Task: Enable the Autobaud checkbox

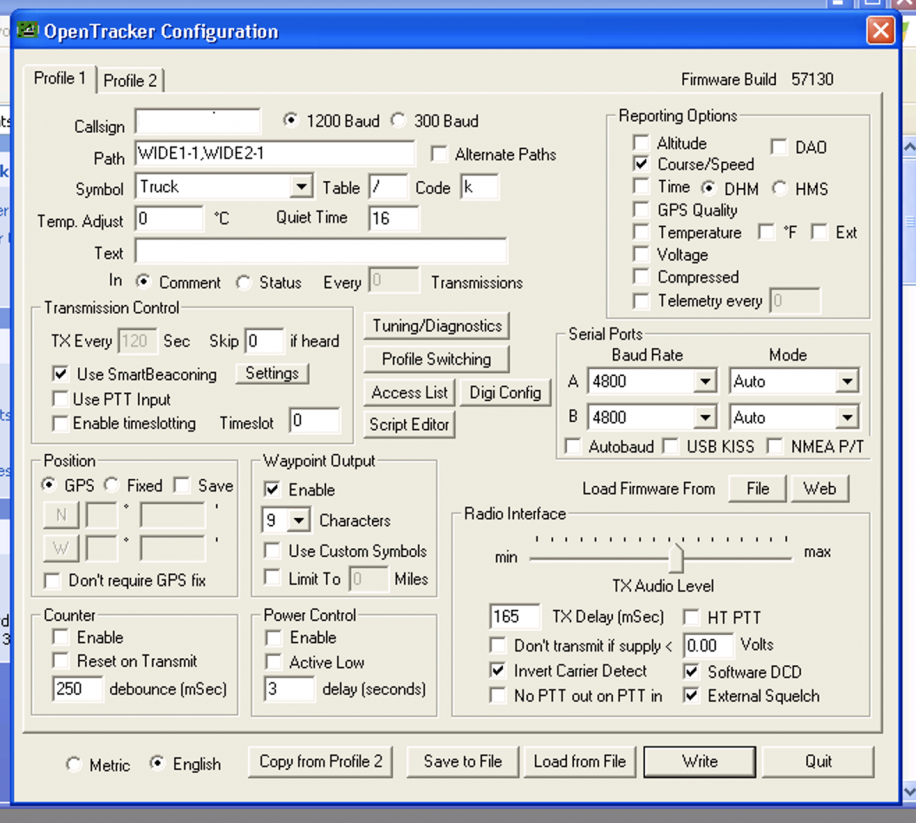Action: tap(573, 446)
